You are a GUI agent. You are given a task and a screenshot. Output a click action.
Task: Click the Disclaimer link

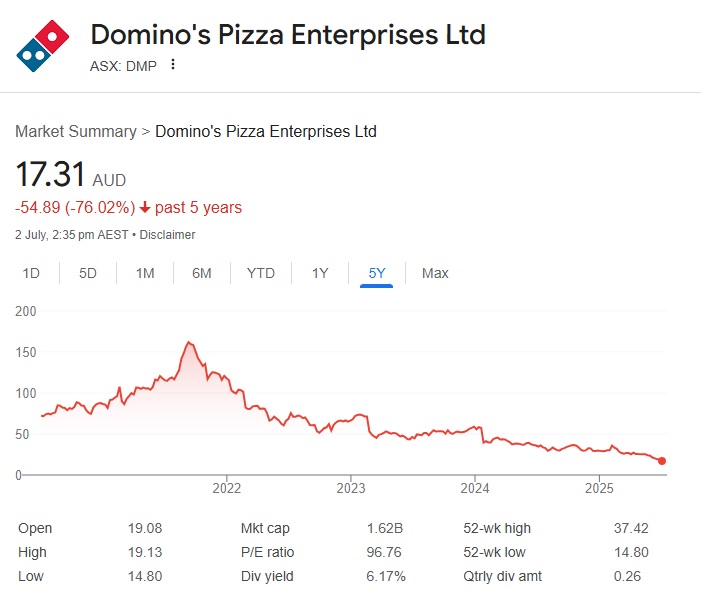167,235
